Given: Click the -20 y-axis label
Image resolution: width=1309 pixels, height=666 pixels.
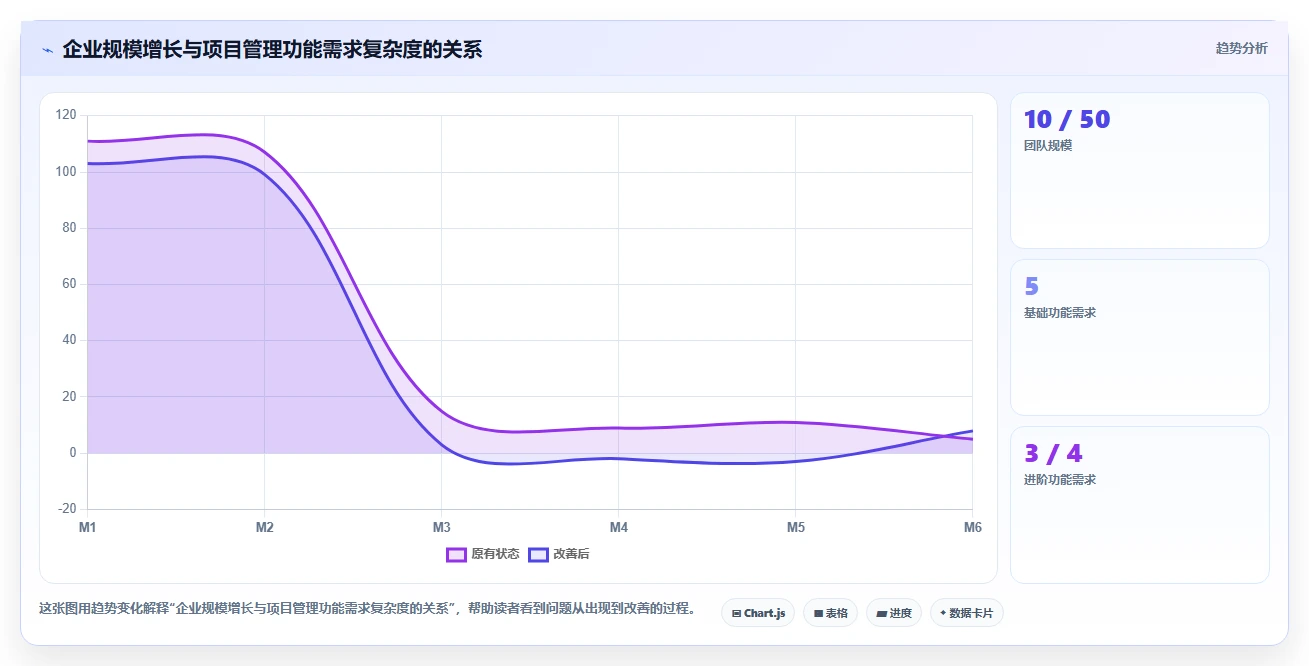Looking at the screenshot, I should click(x=67, y=509).
